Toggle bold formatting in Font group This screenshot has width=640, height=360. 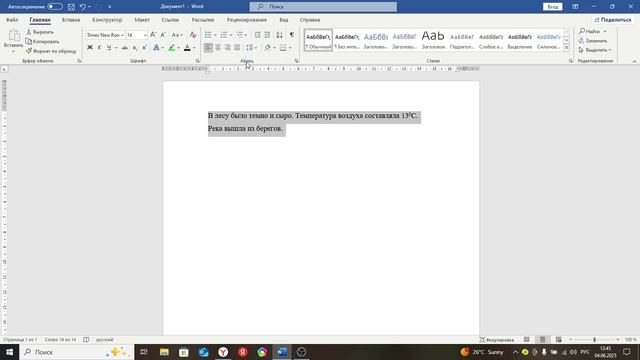click(x=90, y=48)
